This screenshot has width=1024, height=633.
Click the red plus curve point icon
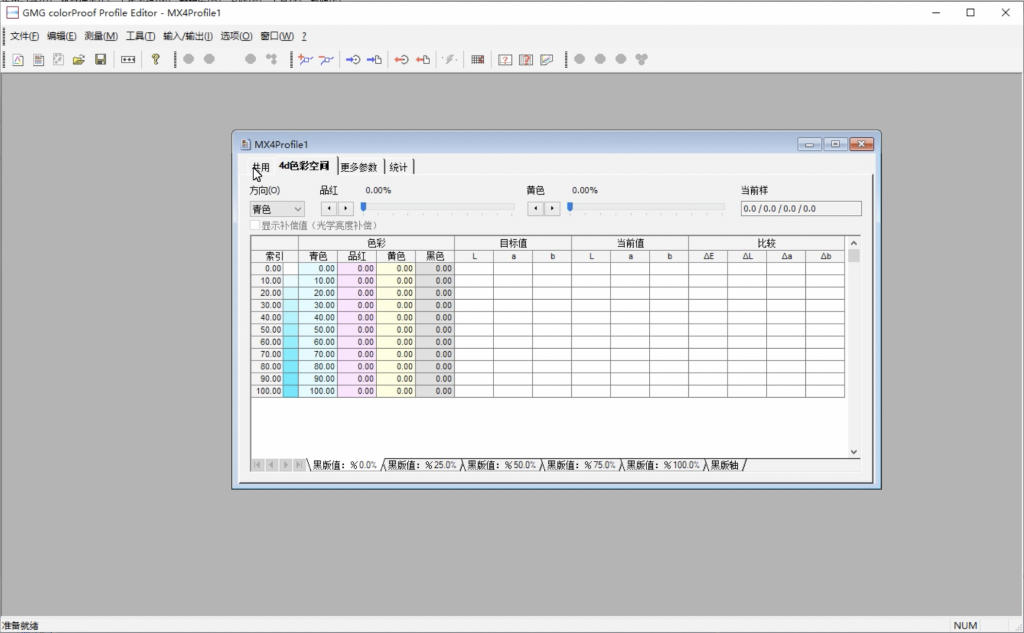click(x=305, y=59)
